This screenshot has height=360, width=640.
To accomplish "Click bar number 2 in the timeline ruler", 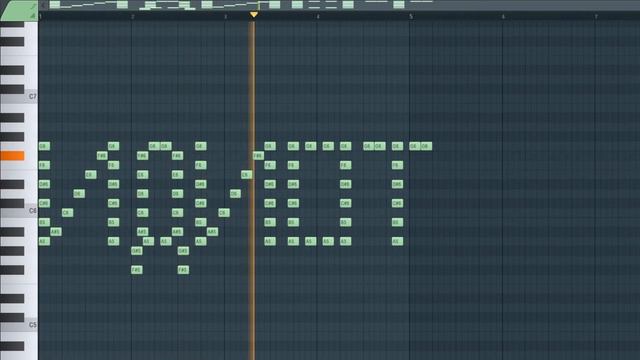I will [133, 16].
